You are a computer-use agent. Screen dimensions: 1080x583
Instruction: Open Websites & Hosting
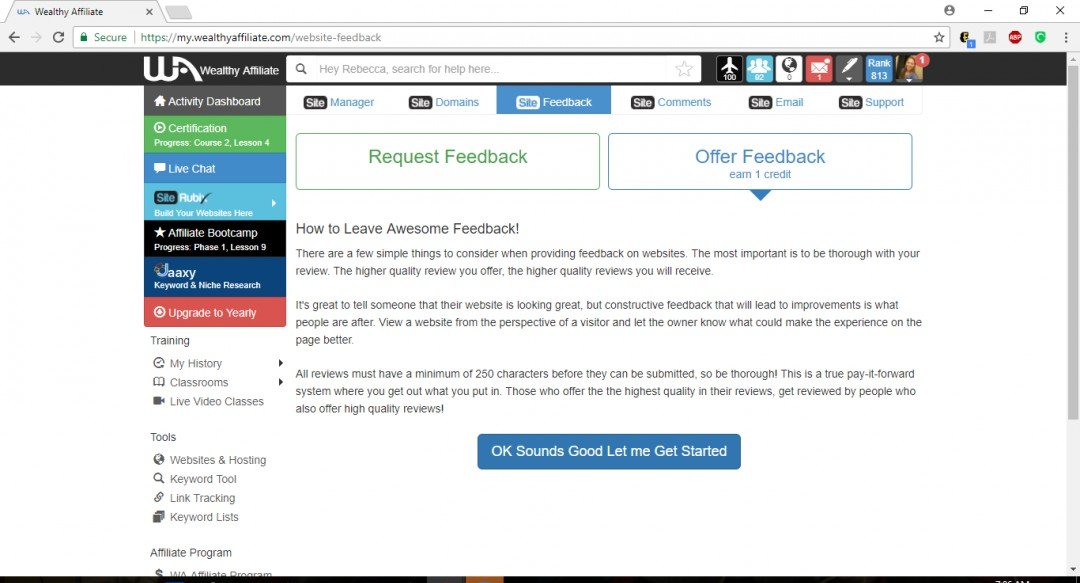[x=218, y=460]
